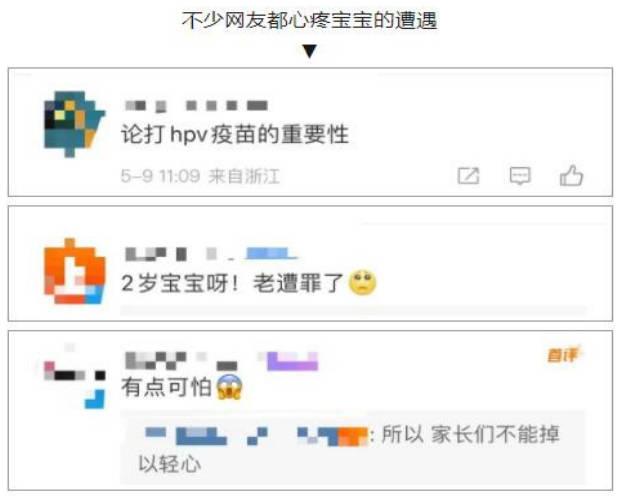Screen dimensions: 624x496
Task: Open the orange avatar of the second commenter
Action: point(74,271)
